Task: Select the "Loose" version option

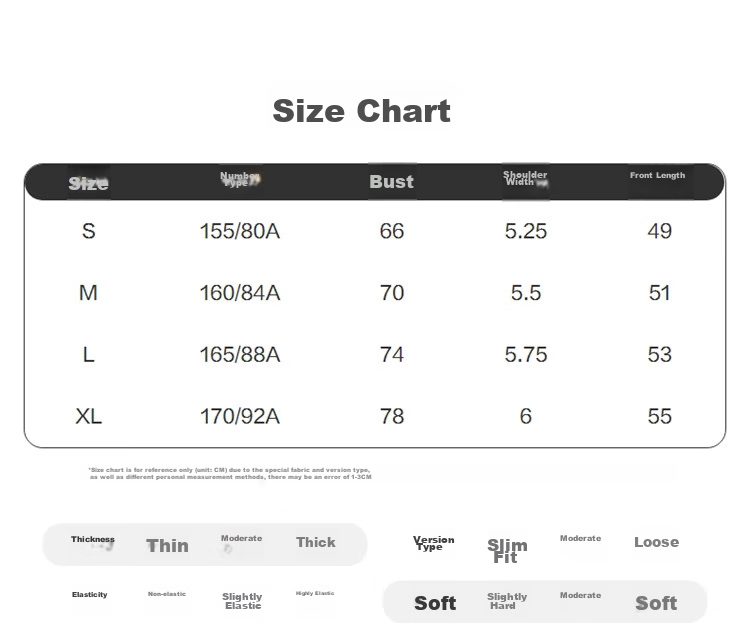Action: coord(656,542)
